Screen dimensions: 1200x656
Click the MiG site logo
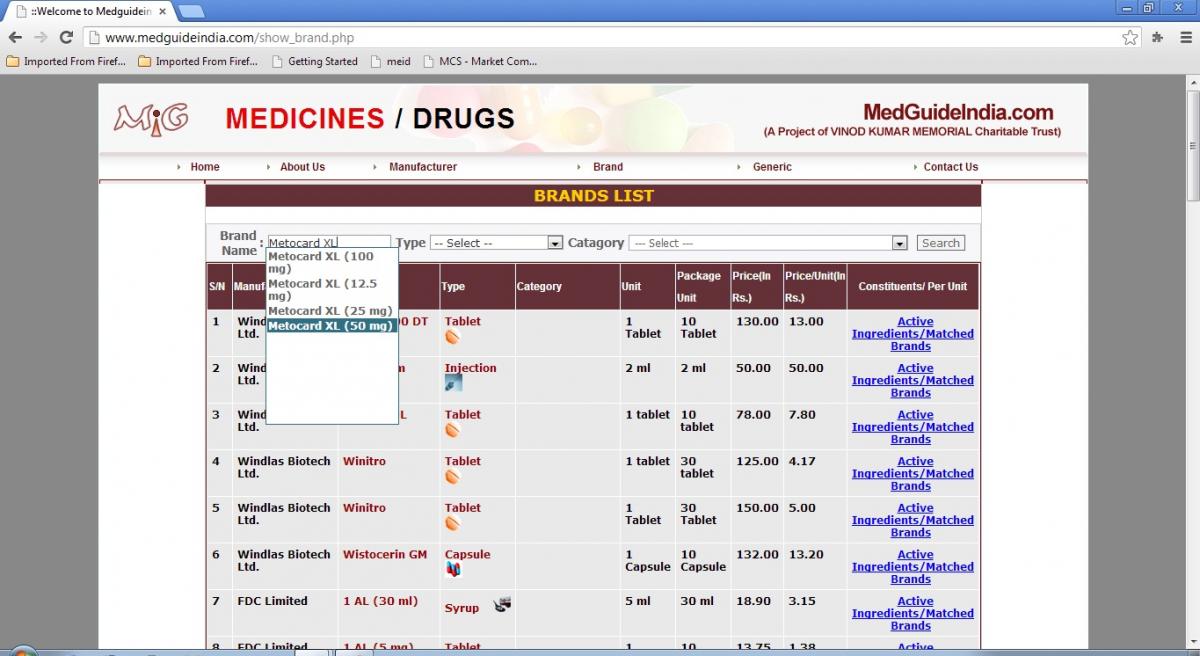point(150,118)
